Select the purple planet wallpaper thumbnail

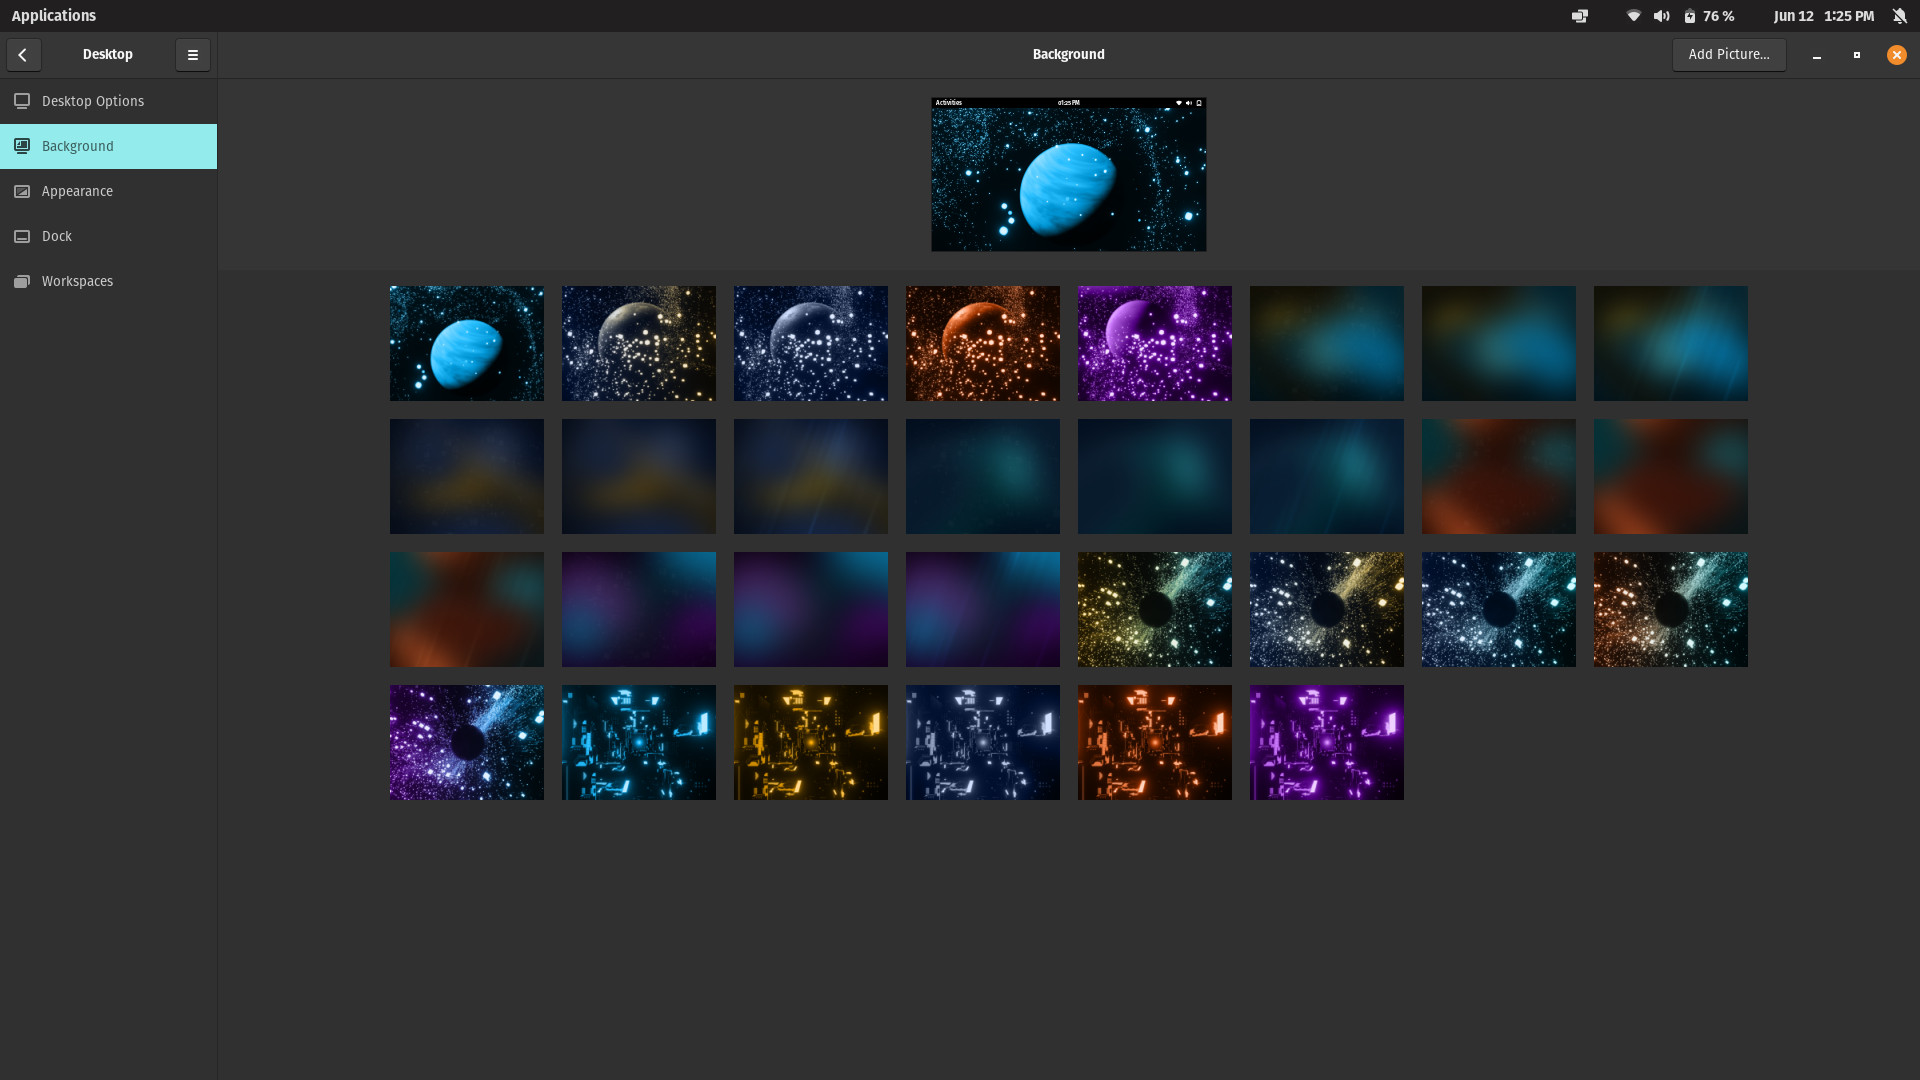coord(1155,343)
